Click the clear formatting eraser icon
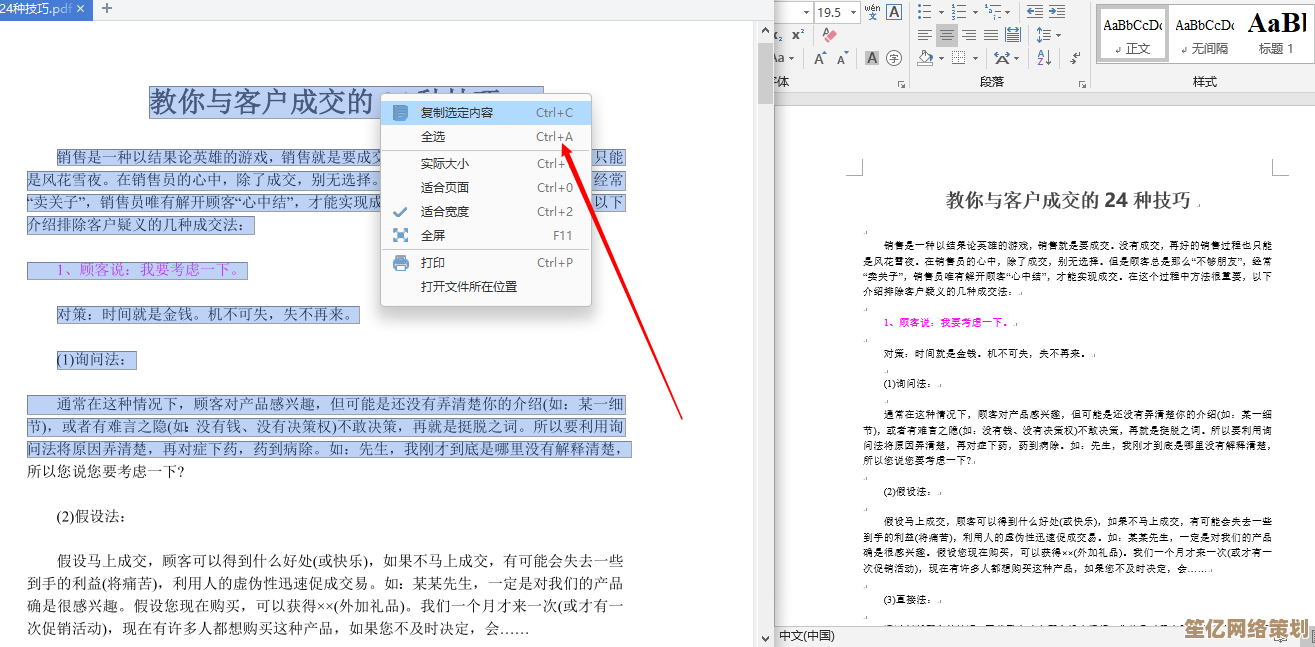Image resolution: width=1315 pixels, height=647 pixels. point(828,35)
